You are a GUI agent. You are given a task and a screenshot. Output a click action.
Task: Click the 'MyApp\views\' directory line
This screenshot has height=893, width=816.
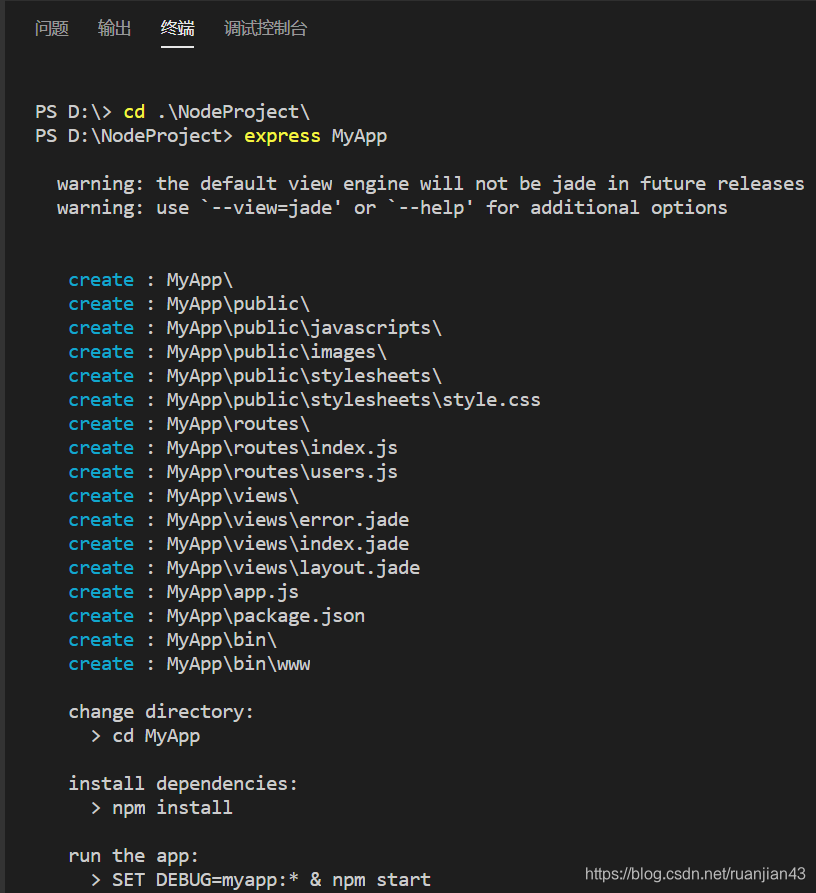pos(183,495)
